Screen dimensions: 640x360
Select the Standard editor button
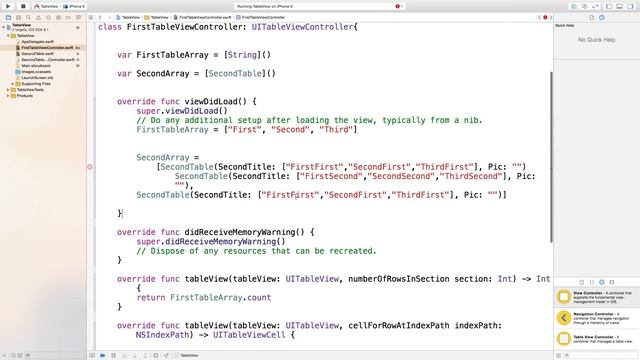pos(574,7)
